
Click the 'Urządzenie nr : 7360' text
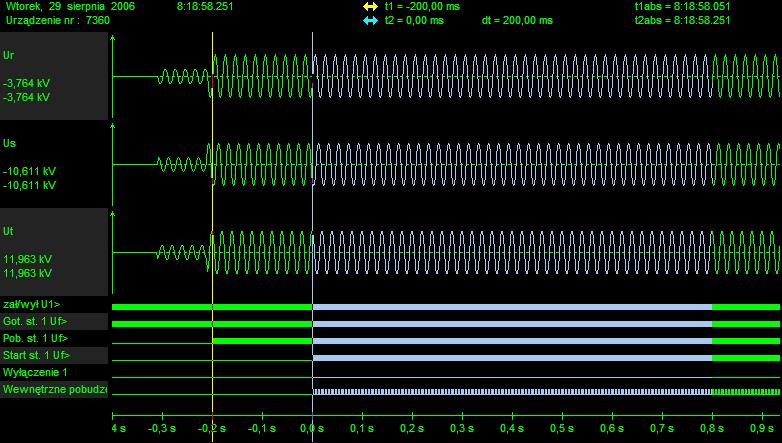(x=58, y=20)
